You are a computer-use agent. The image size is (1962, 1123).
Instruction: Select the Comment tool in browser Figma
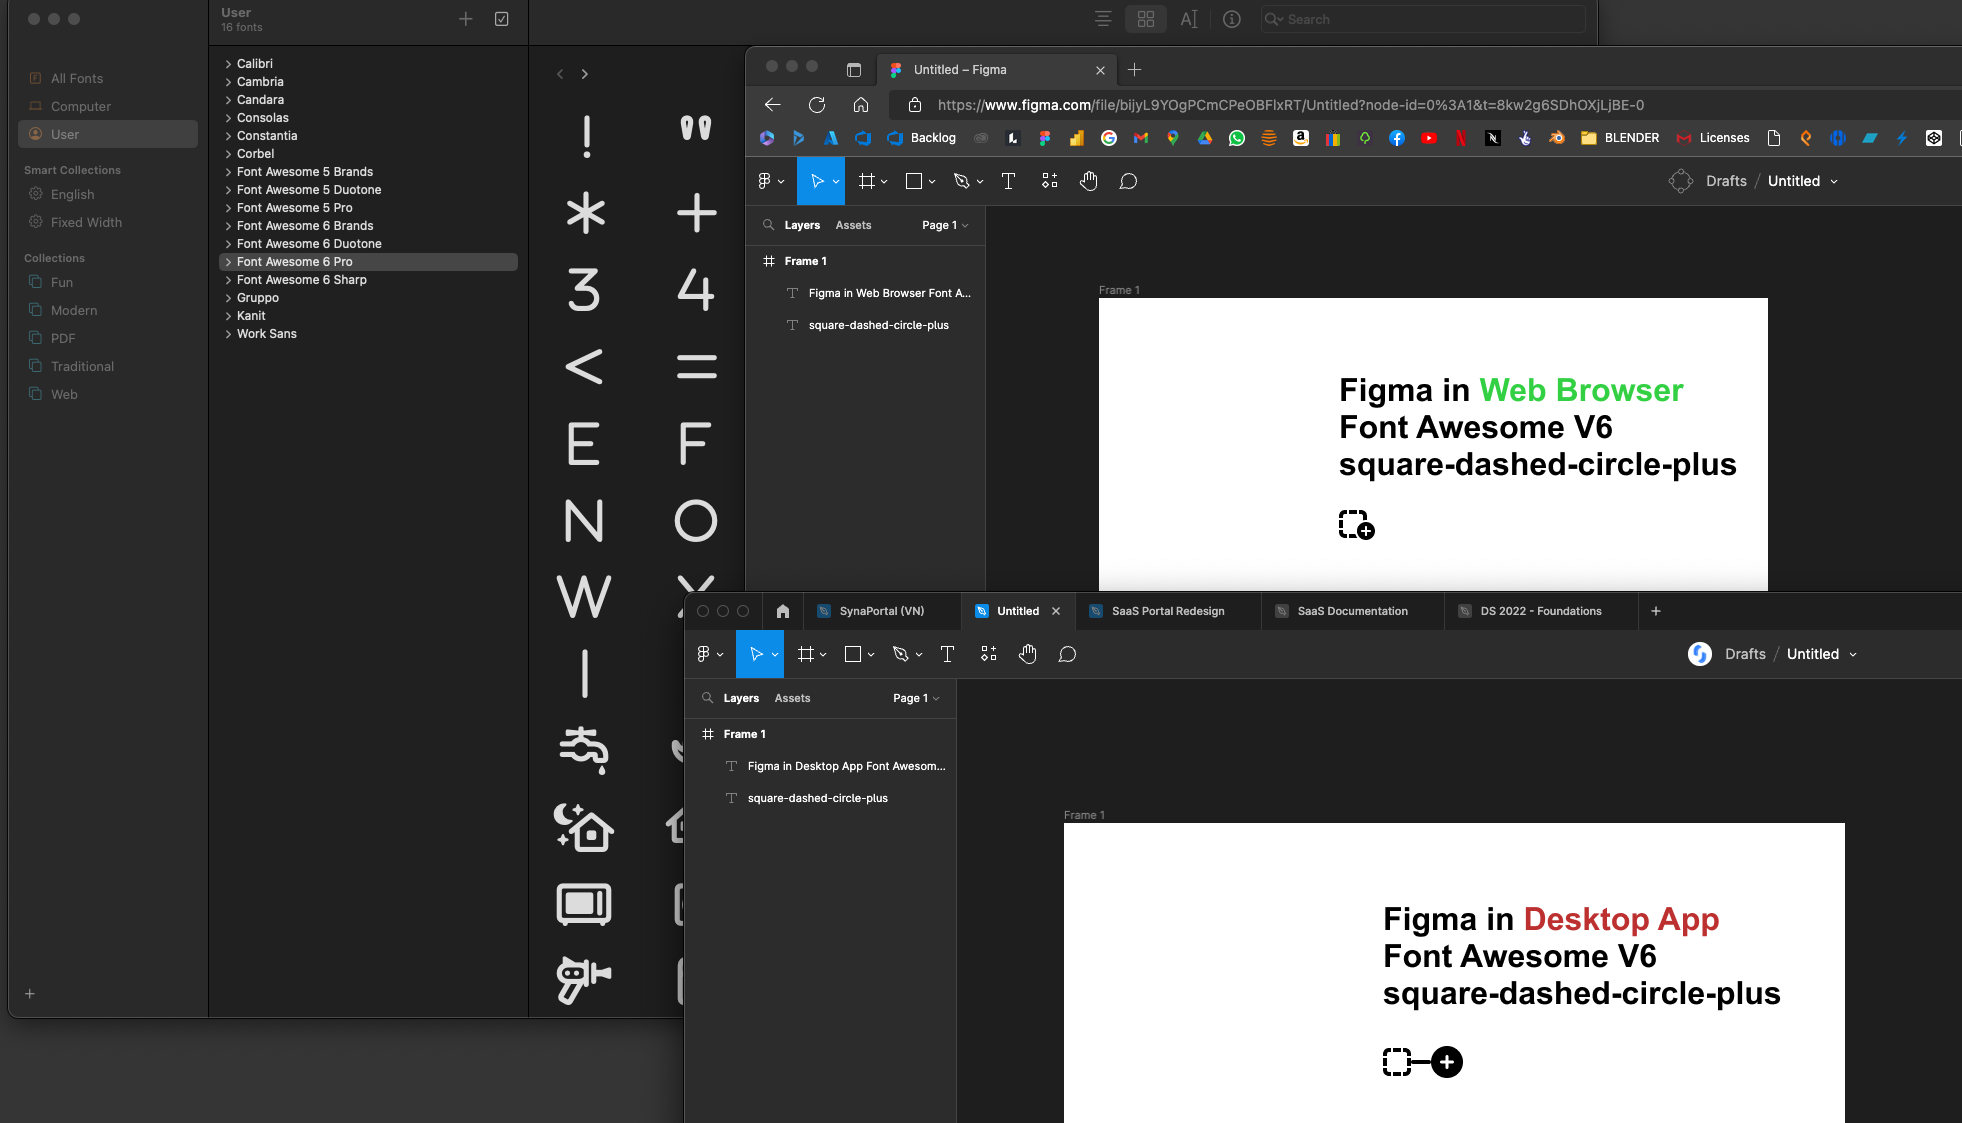tap(1129, 181)
